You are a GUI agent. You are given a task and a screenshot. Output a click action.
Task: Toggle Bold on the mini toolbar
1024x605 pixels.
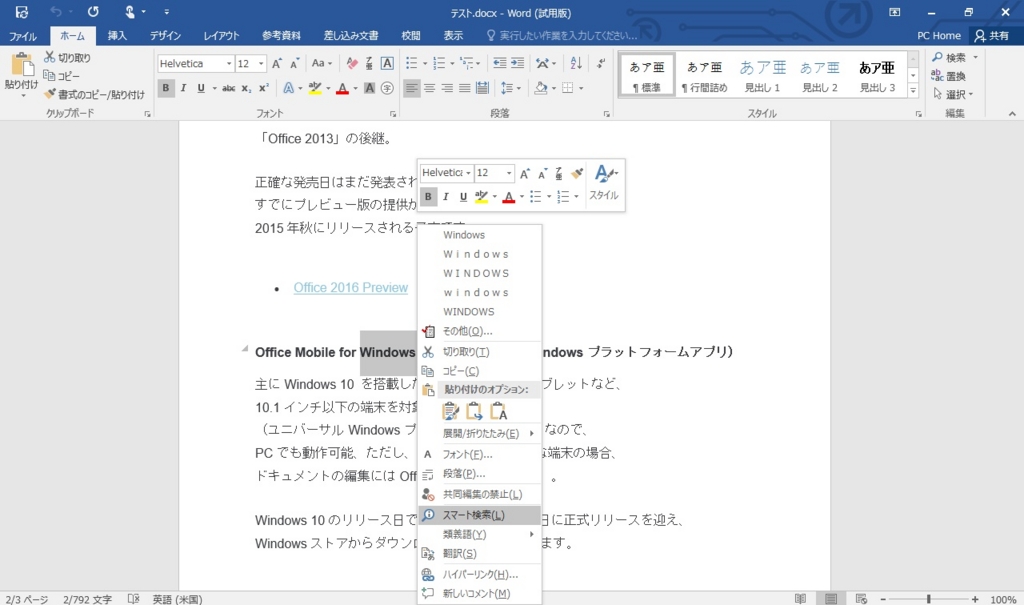click(428, 197)
